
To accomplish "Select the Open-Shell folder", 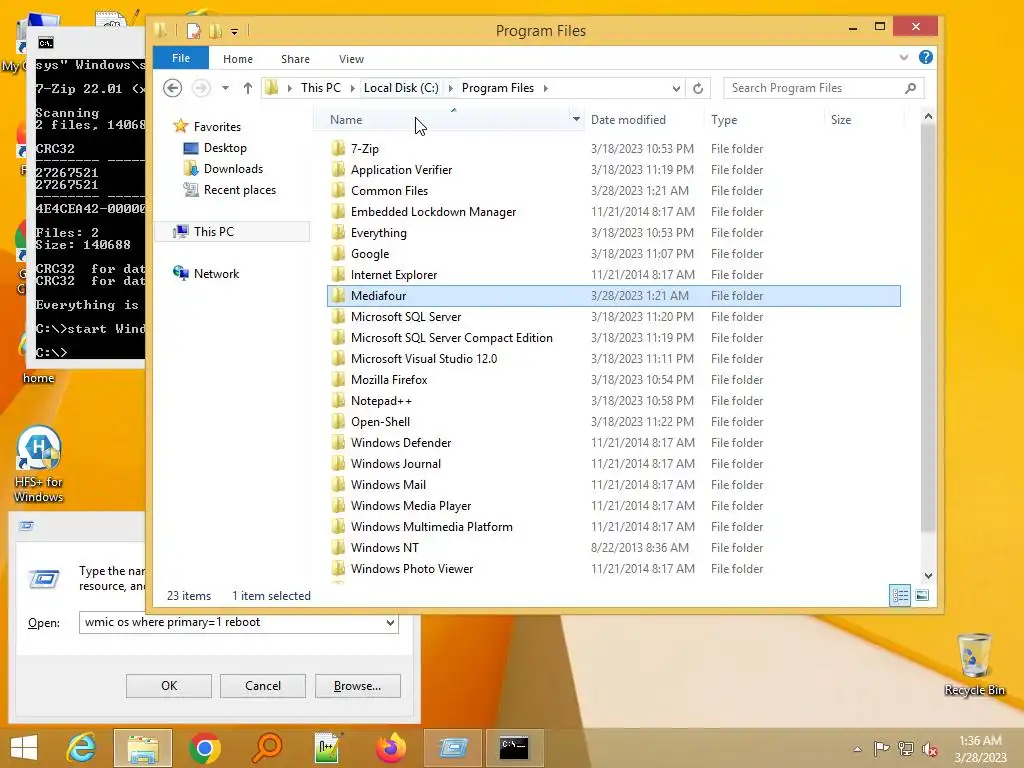I will (380, 422).
